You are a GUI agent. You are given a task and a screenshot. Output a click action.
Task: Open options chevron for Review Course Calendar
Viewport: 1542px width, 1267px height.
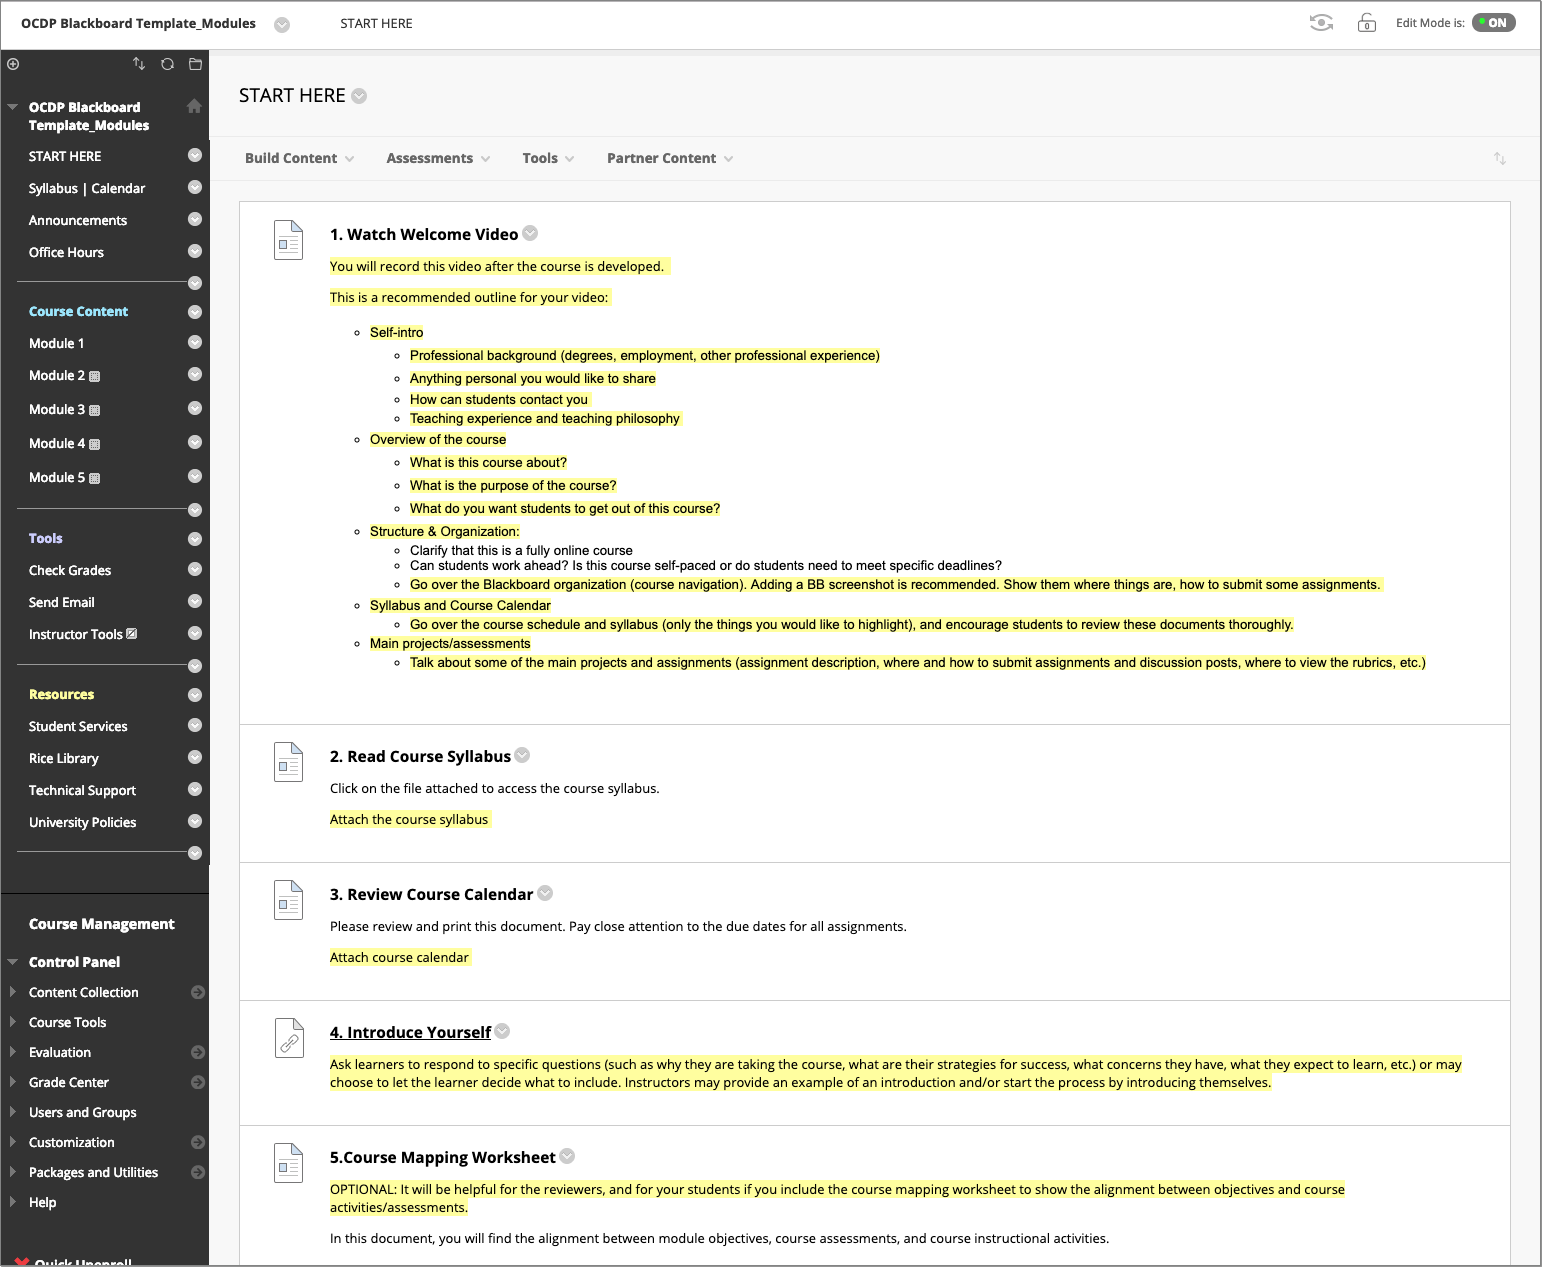click(545, 893)
